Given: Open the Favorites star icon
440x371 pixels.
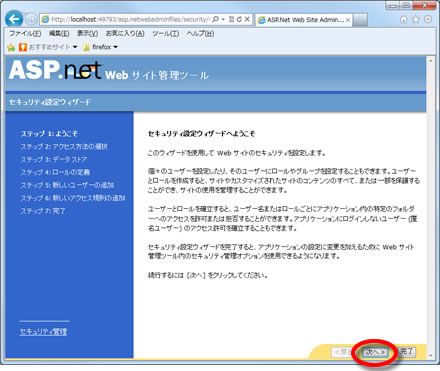Looking at the screenshot, I should [416, 19].
